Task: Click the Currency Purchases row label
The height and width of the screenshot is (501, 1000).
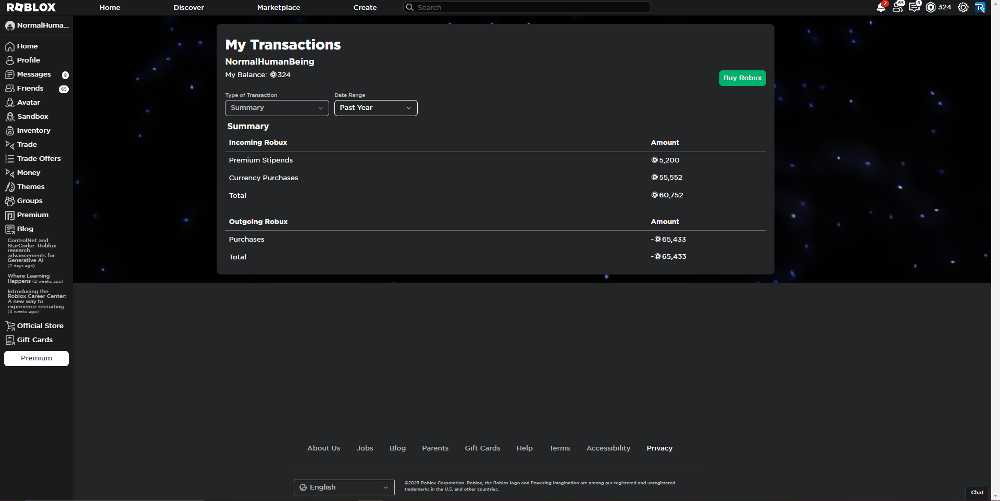Action: (x=263, y=178)
